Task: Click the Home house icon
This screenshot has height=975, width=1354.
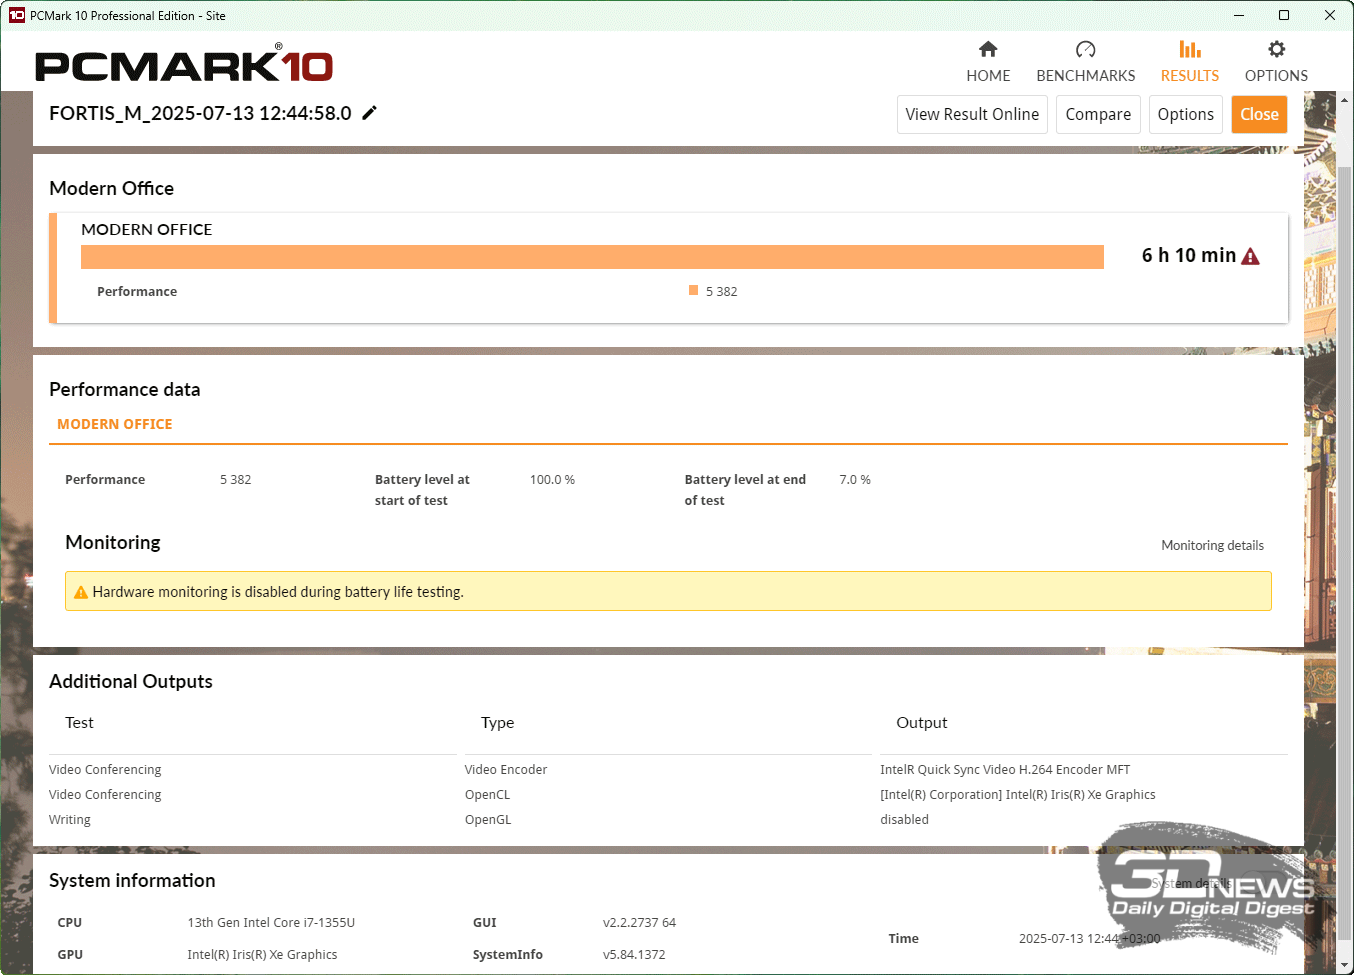Action: point(988,49)
